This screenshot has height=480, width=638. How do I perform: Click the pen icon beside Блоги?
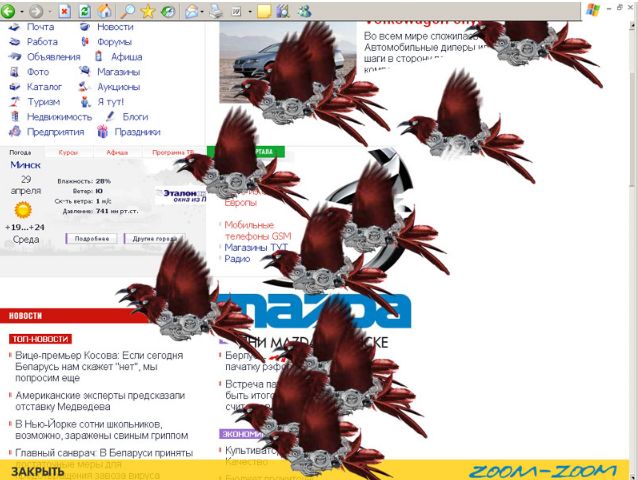[x=110, y=116]
